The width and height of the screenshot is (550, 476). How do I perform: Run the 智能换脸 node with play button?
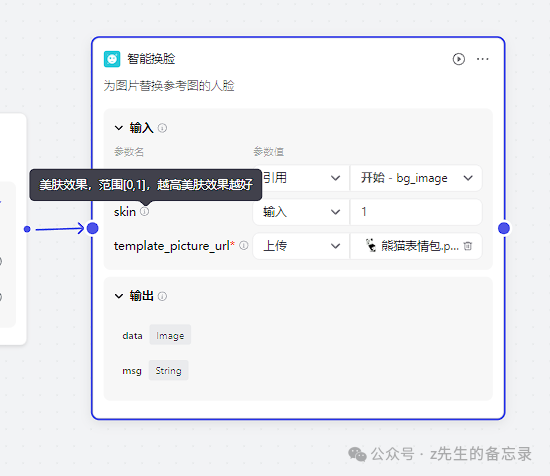[458, 59]
